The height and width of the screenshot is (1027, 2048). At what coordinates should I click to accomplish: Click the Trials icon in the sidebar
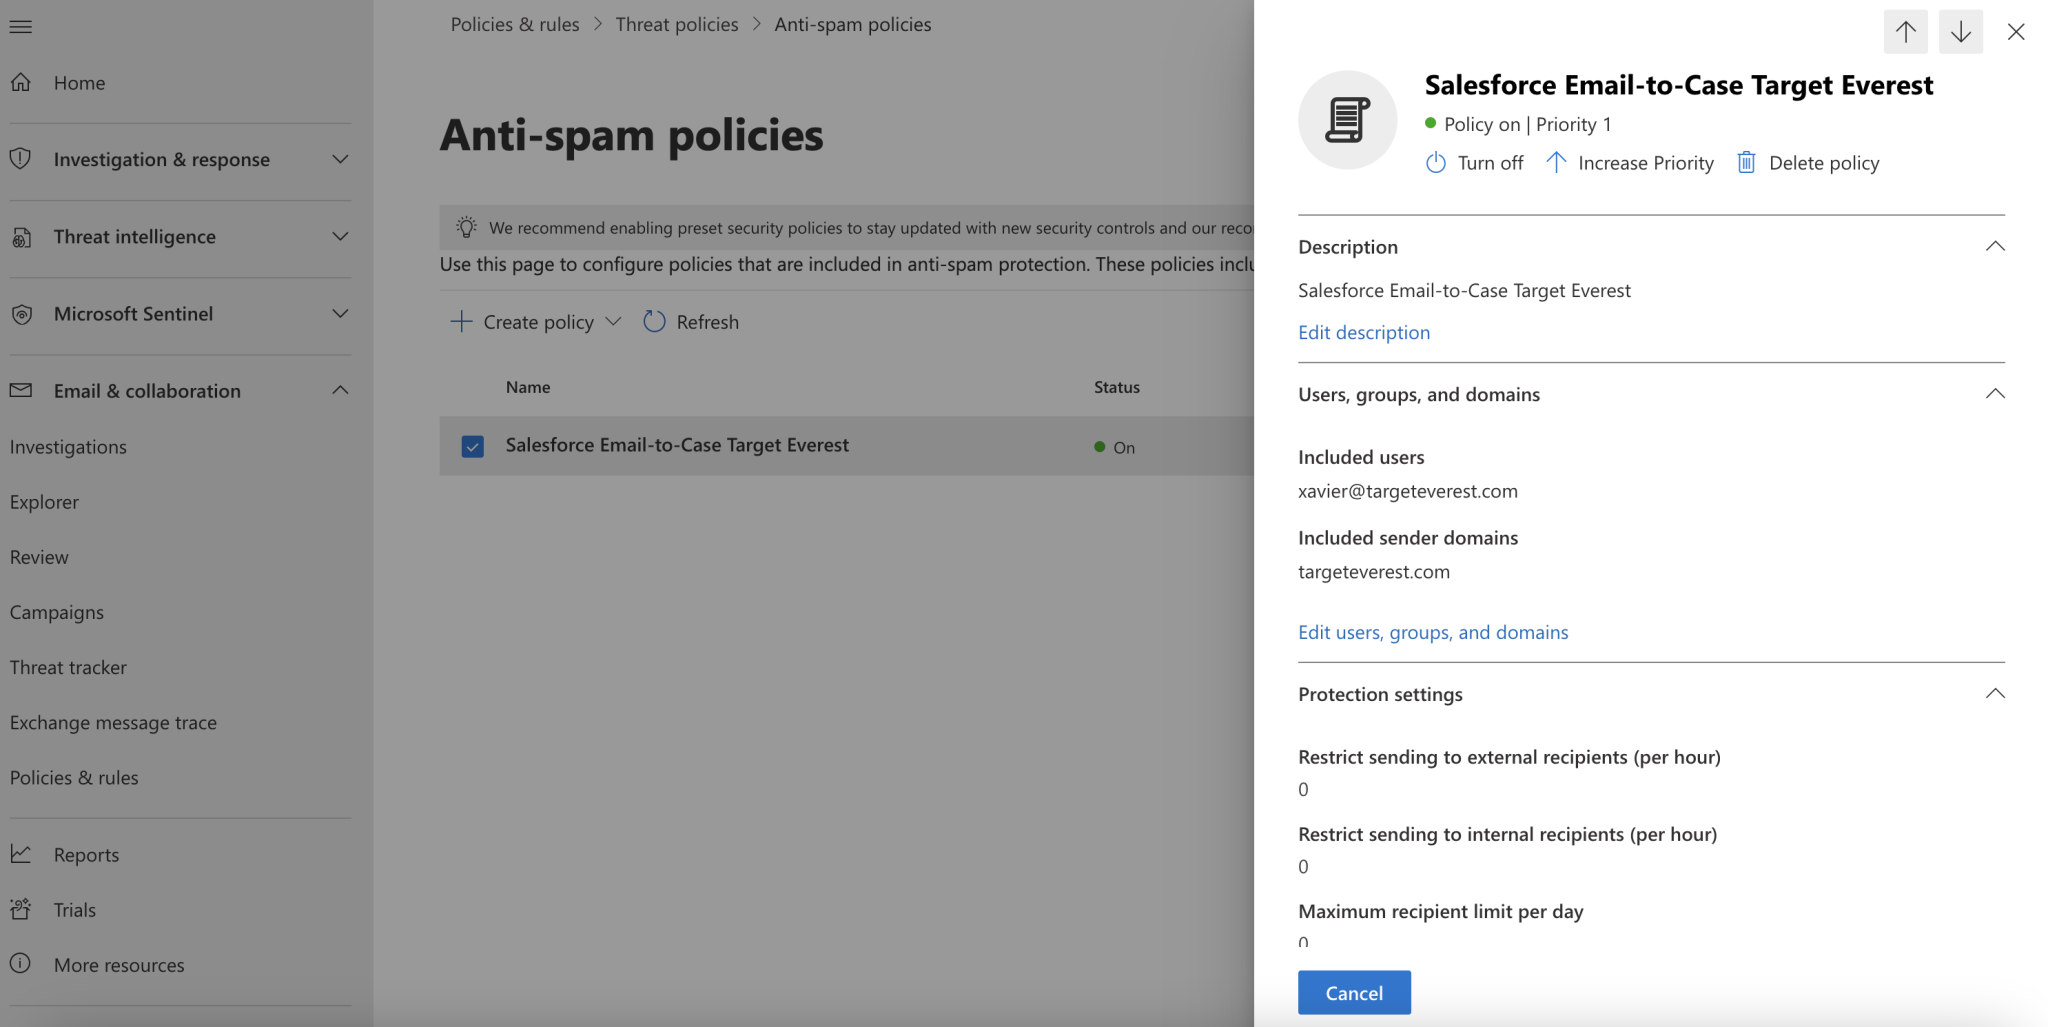(x=21, y=909)
